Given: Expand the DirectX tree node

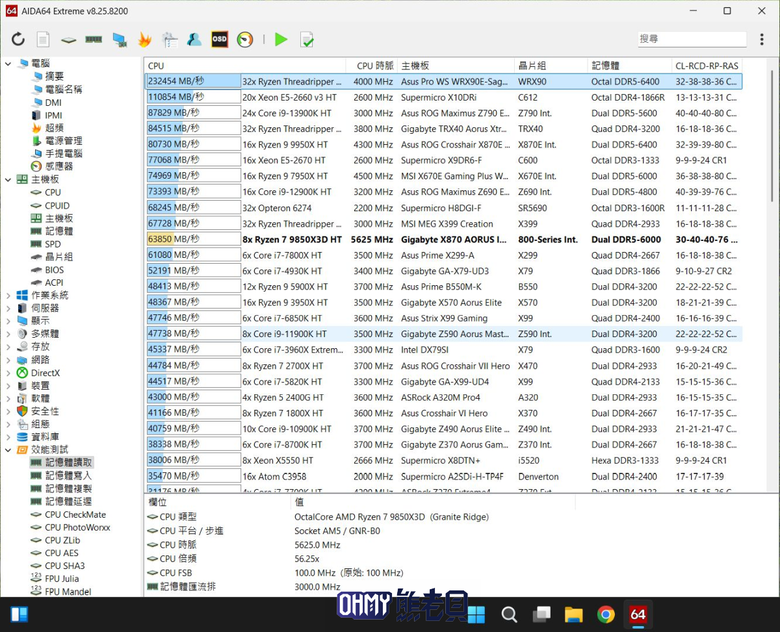Looking at the screenshot, I should point(8,373).
